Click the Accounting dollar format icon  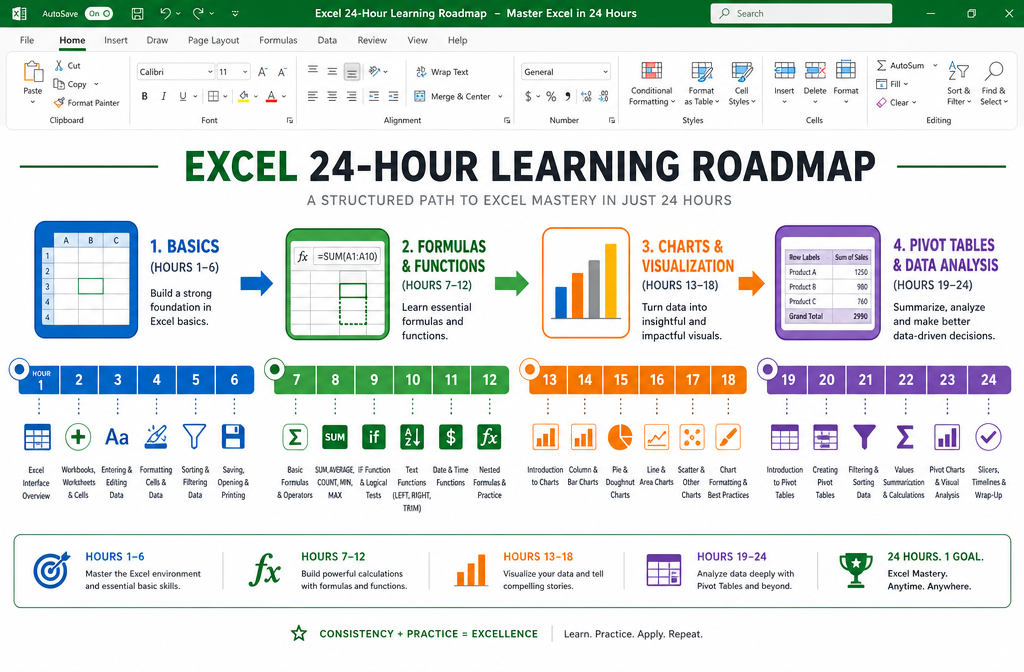click(528, 97)
